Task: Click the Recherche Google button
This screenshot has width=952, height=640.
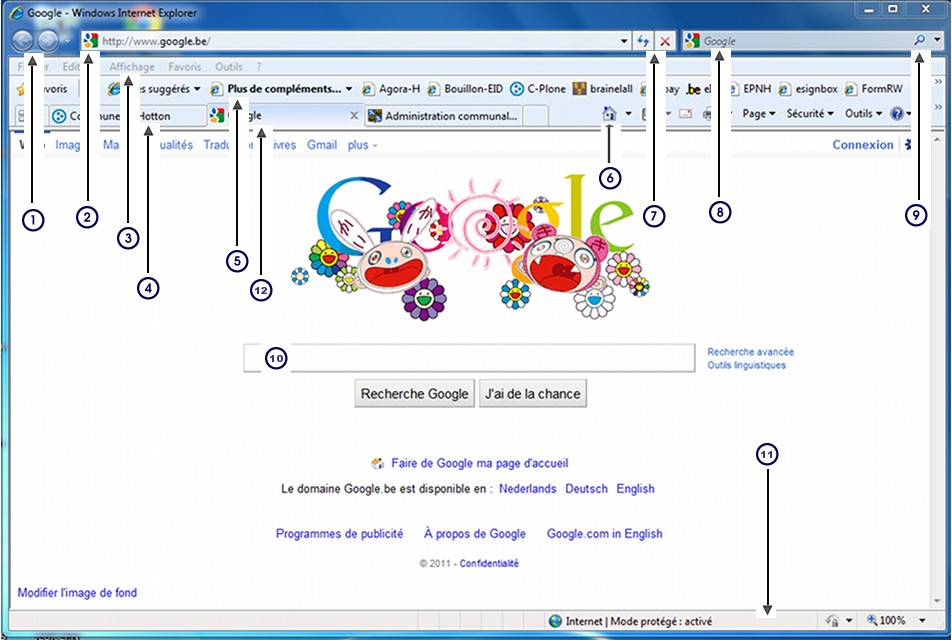Action: pyautogui.click(x=414, y=394)
